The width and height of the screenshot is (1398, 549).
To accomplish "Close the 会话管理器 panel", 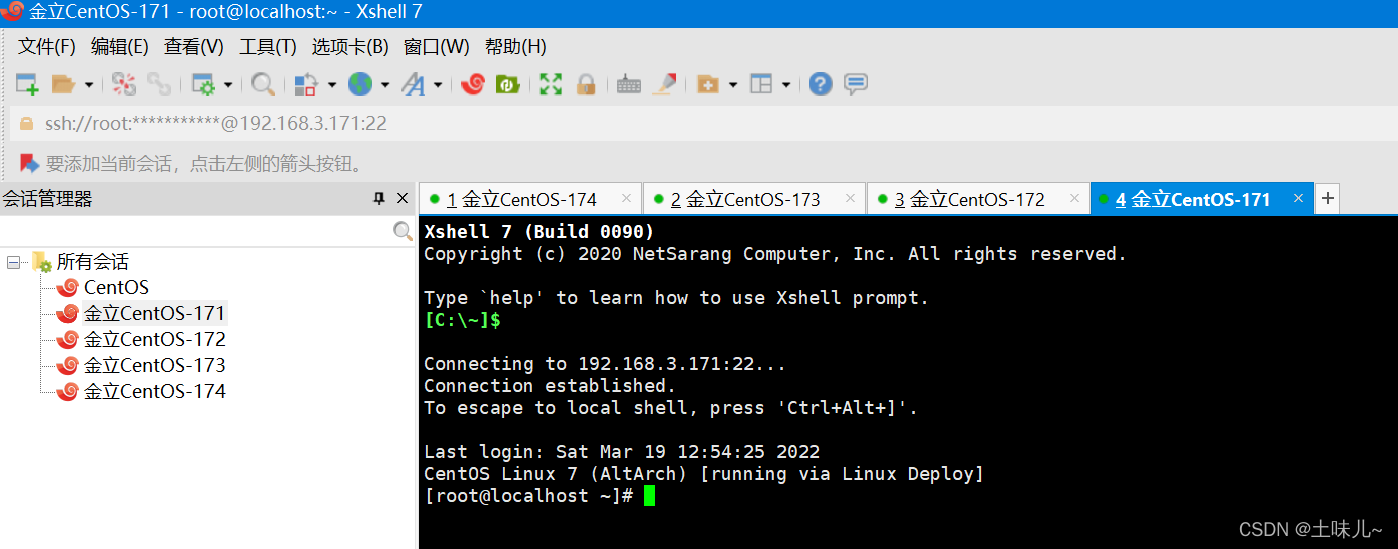I will (403, 199).
